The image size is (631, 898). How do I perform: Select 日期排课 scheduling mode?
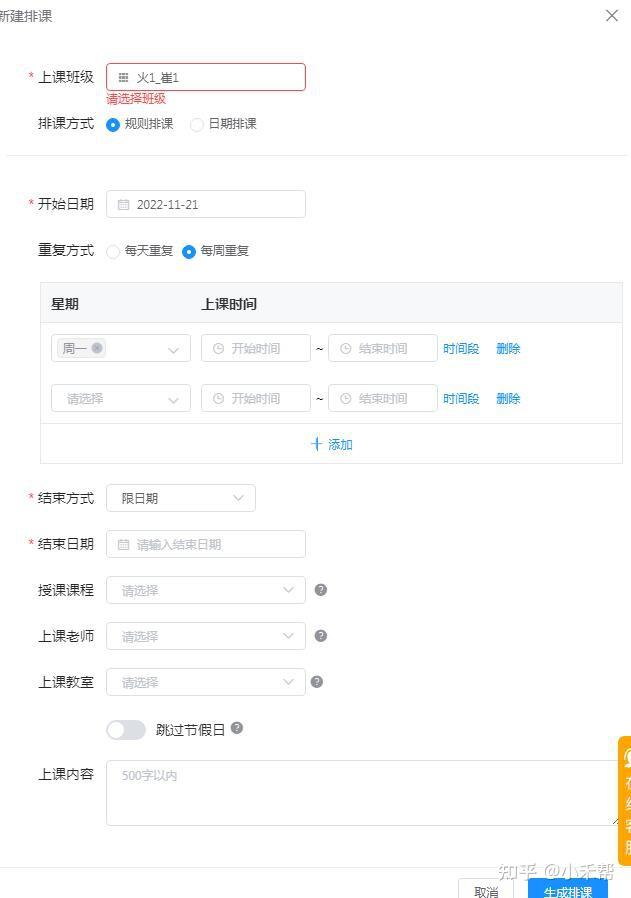click(197, 125)
